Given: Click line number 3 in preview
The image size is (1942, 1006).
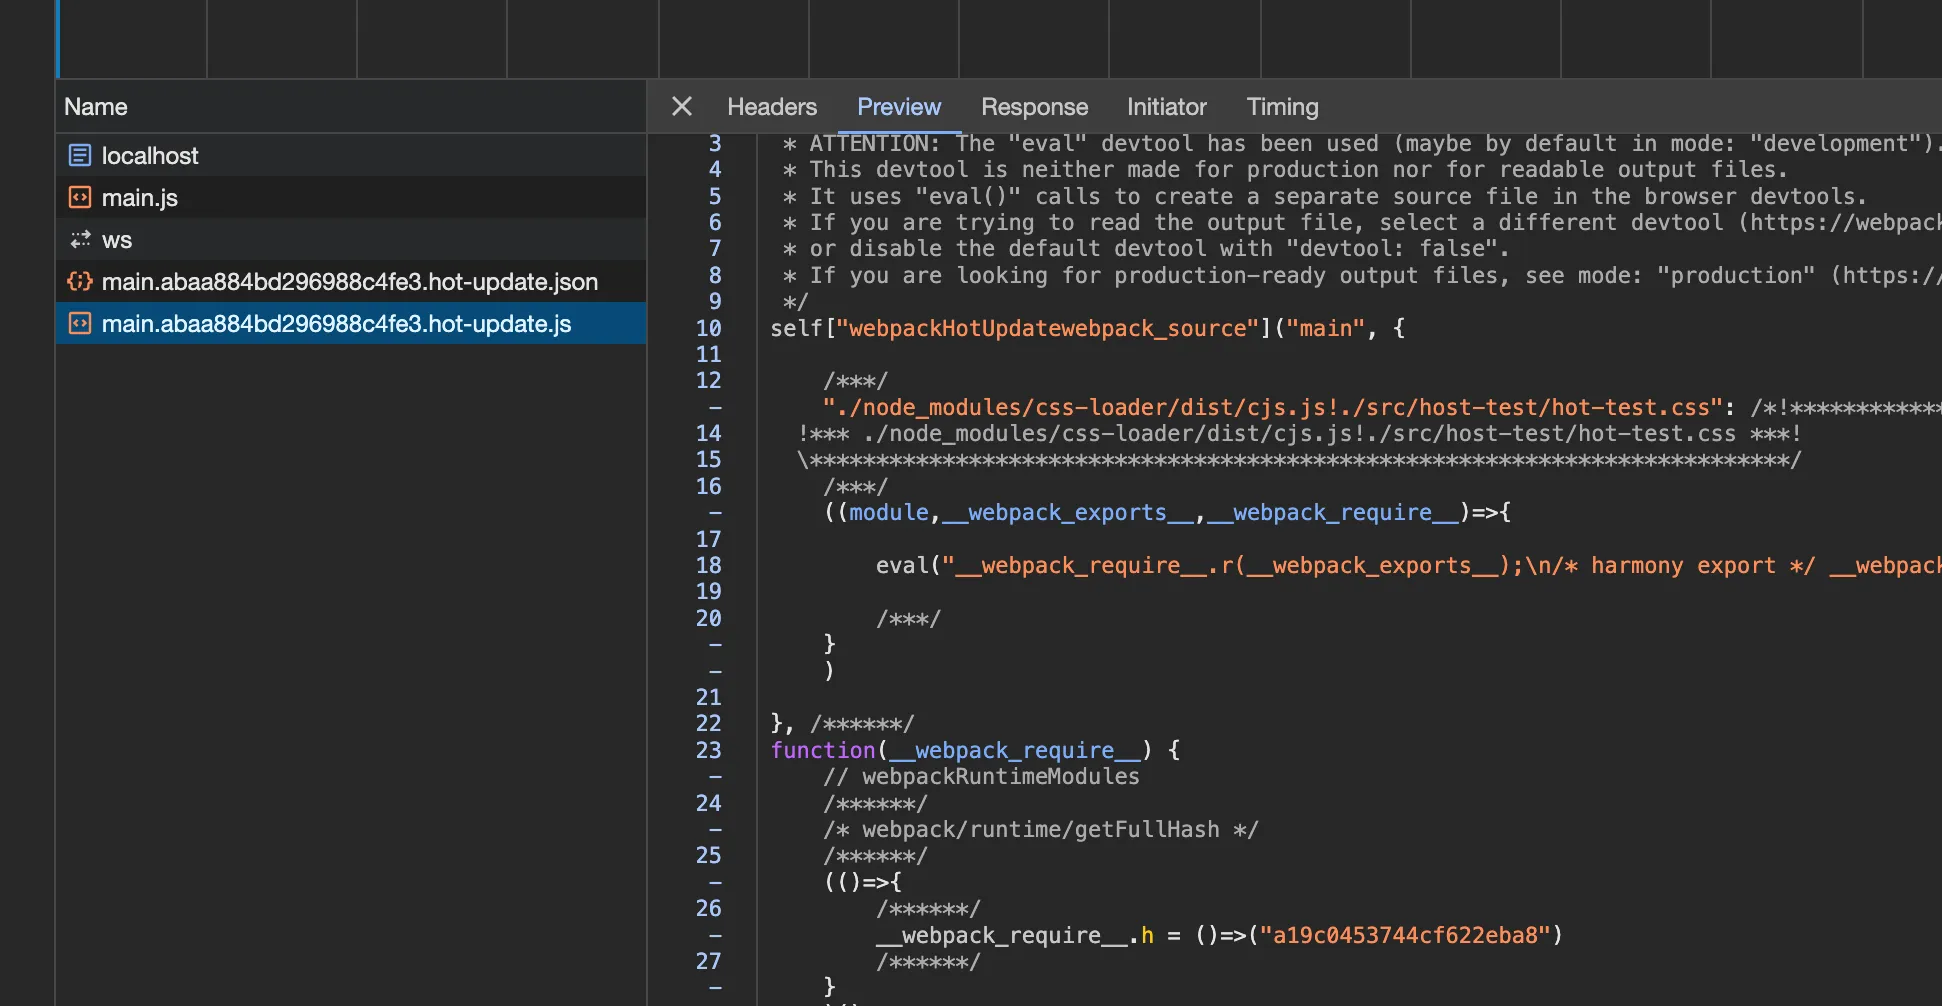Looking at the screenshot, I should pos(714,143).
